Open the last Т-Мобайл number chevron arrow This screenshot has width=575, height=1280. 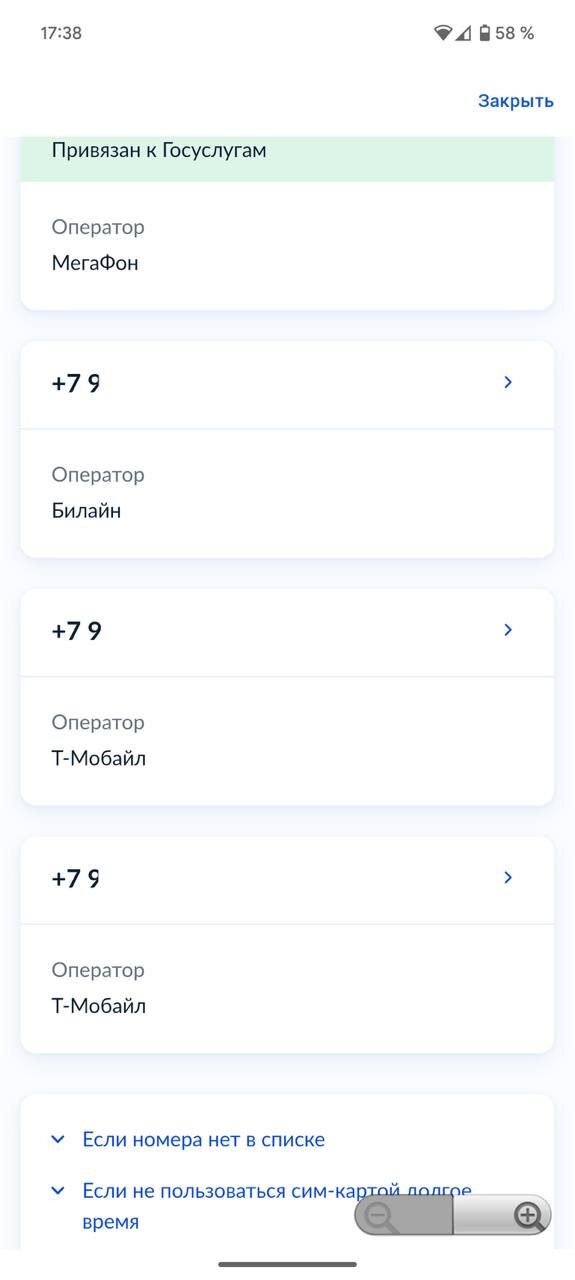point(508,877)
